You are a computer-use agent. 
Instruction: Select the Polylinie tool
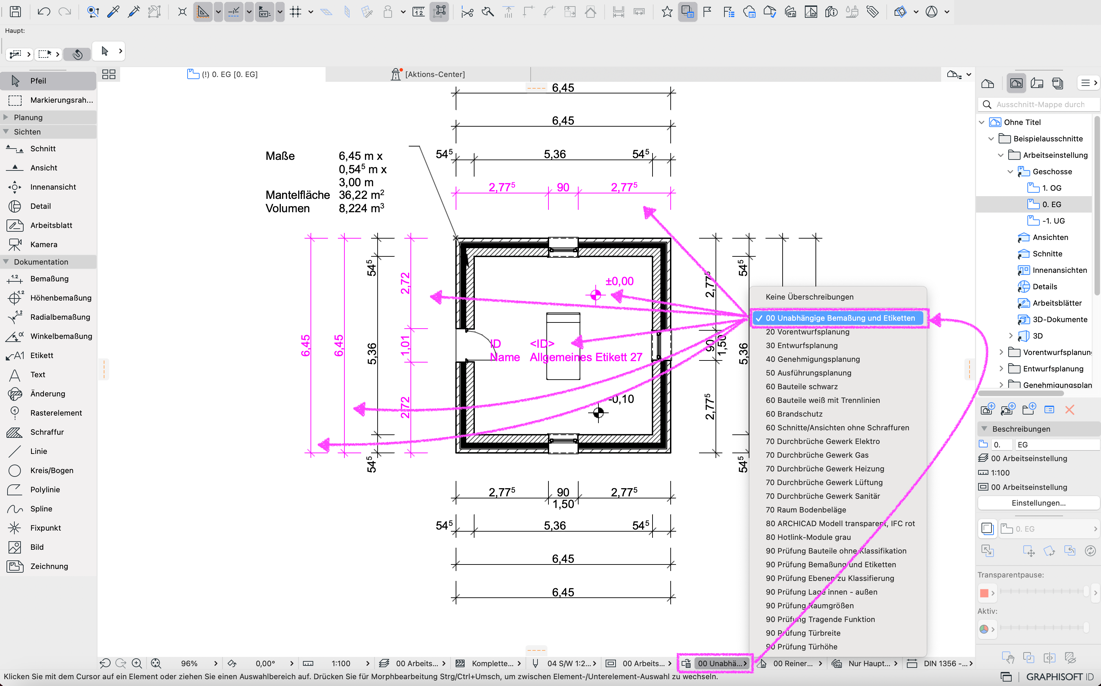click(48, 489)
